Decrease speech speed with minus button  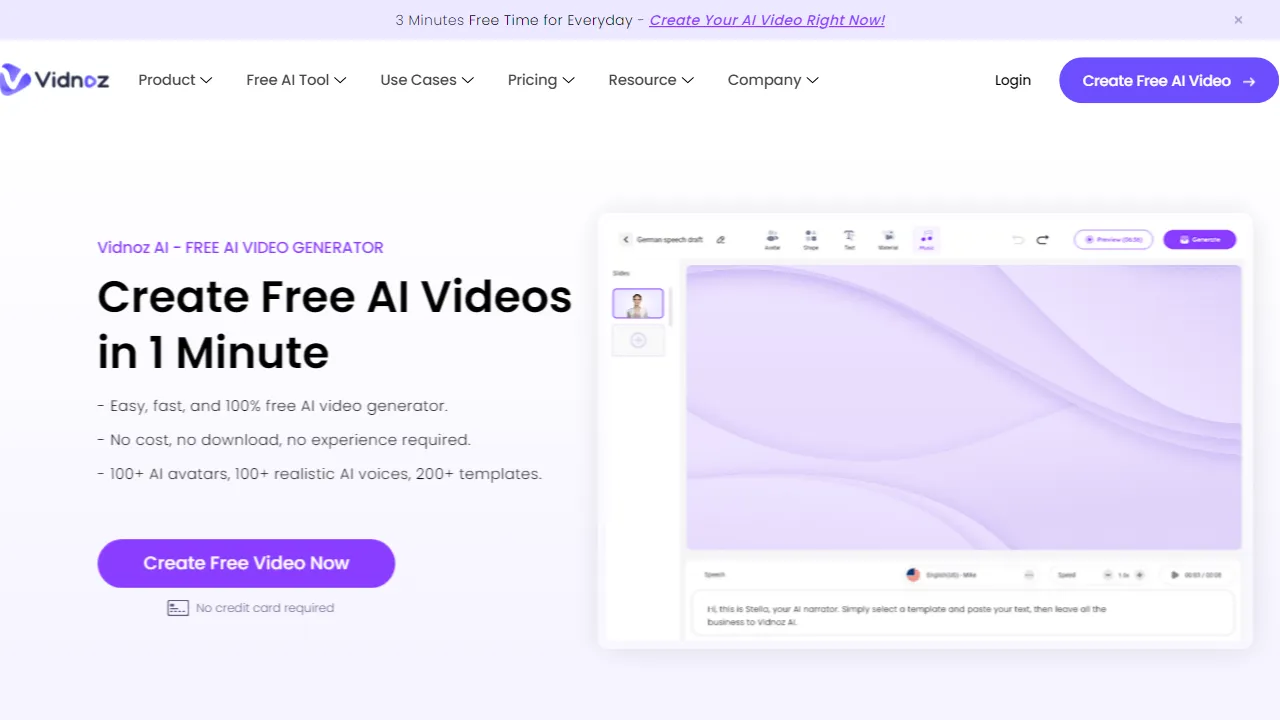(x=1108, y=575)
